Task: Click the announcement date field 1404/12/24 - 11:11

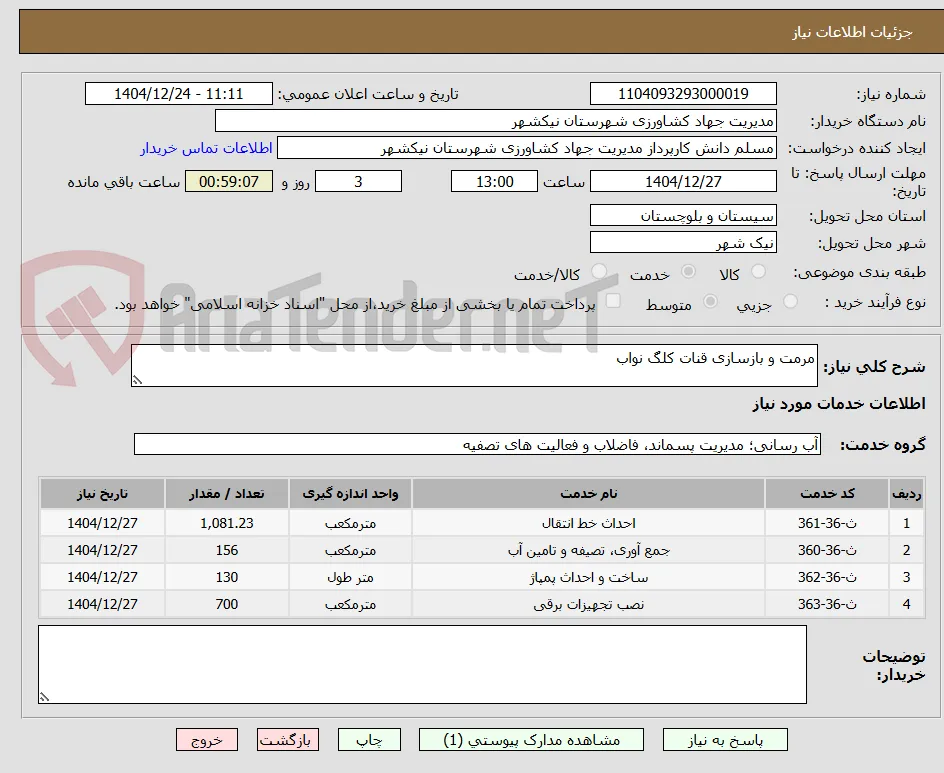Action: coord(179,94)
